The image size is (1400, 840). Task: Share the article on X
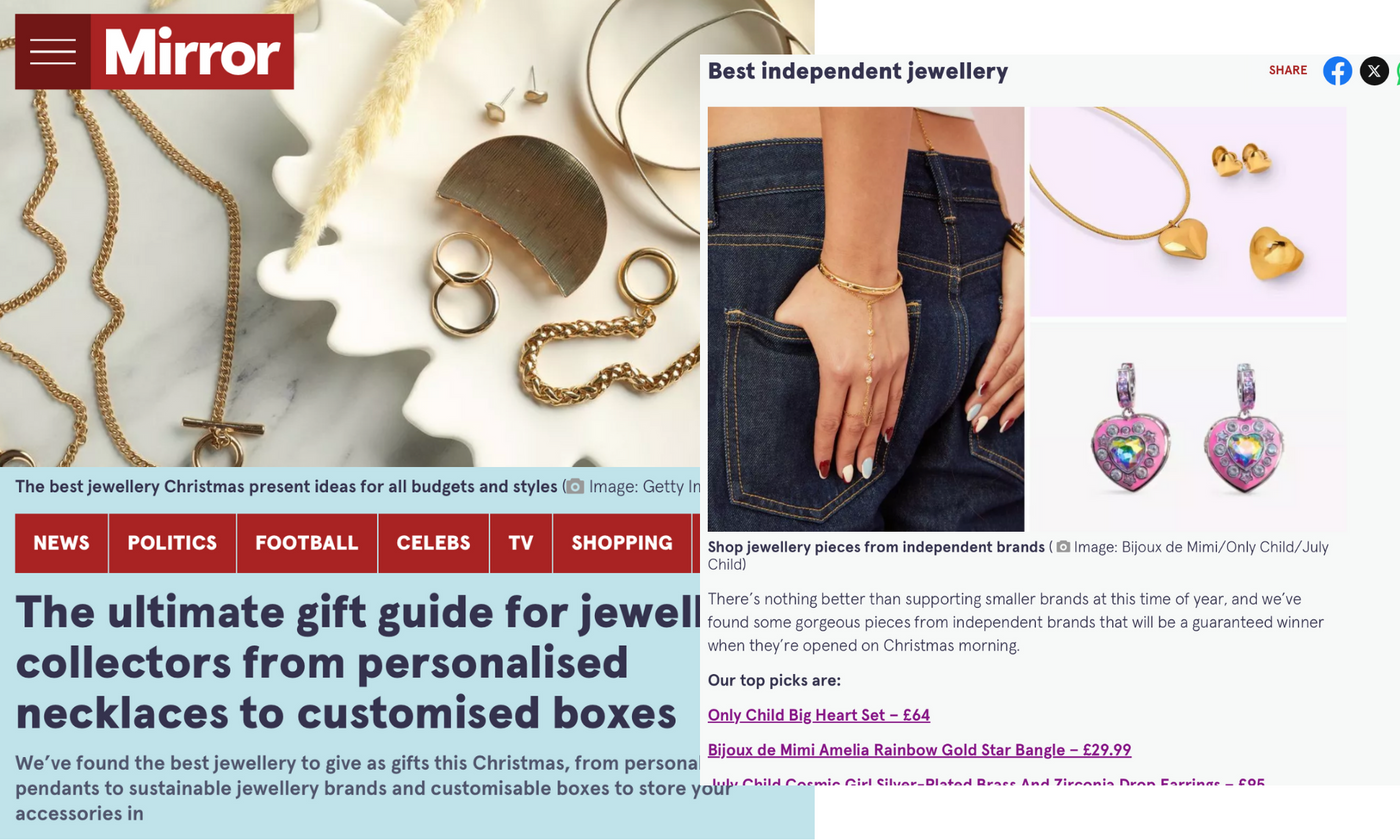pyautogui.click(x=1374, y=71)
